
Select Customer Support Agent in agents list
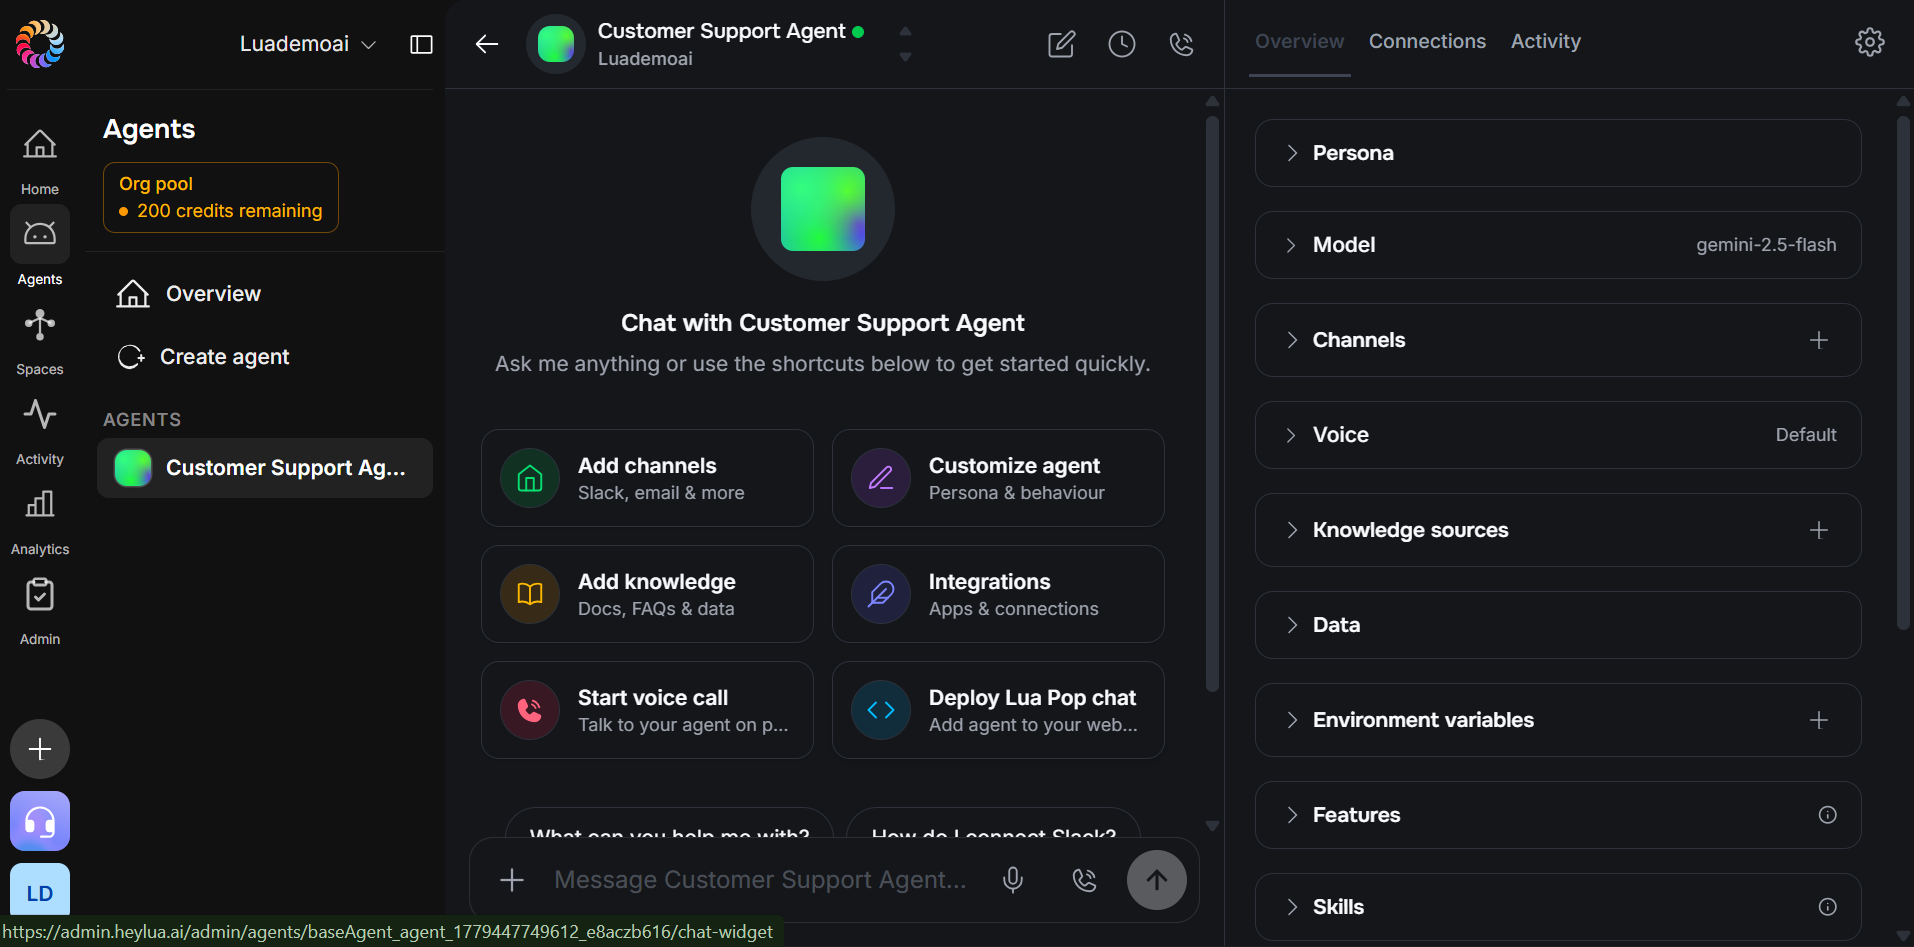point(265,468)
